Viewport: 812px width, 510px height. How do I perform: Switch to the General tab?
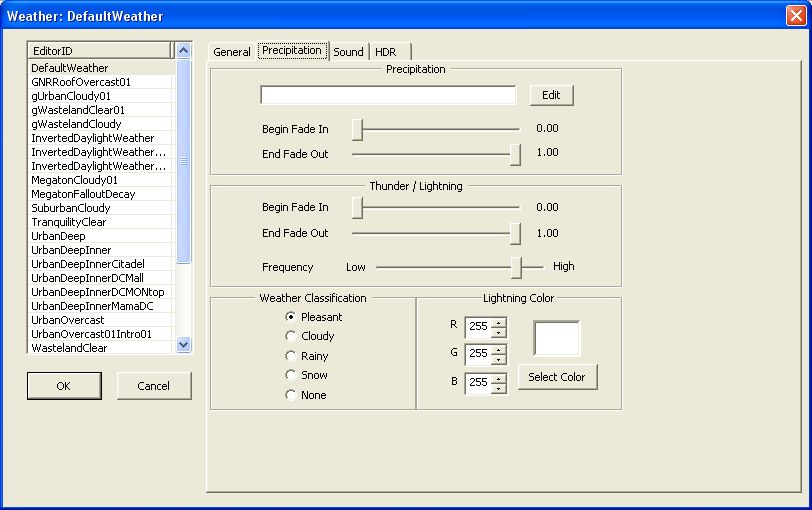click(x=231, y=52)
